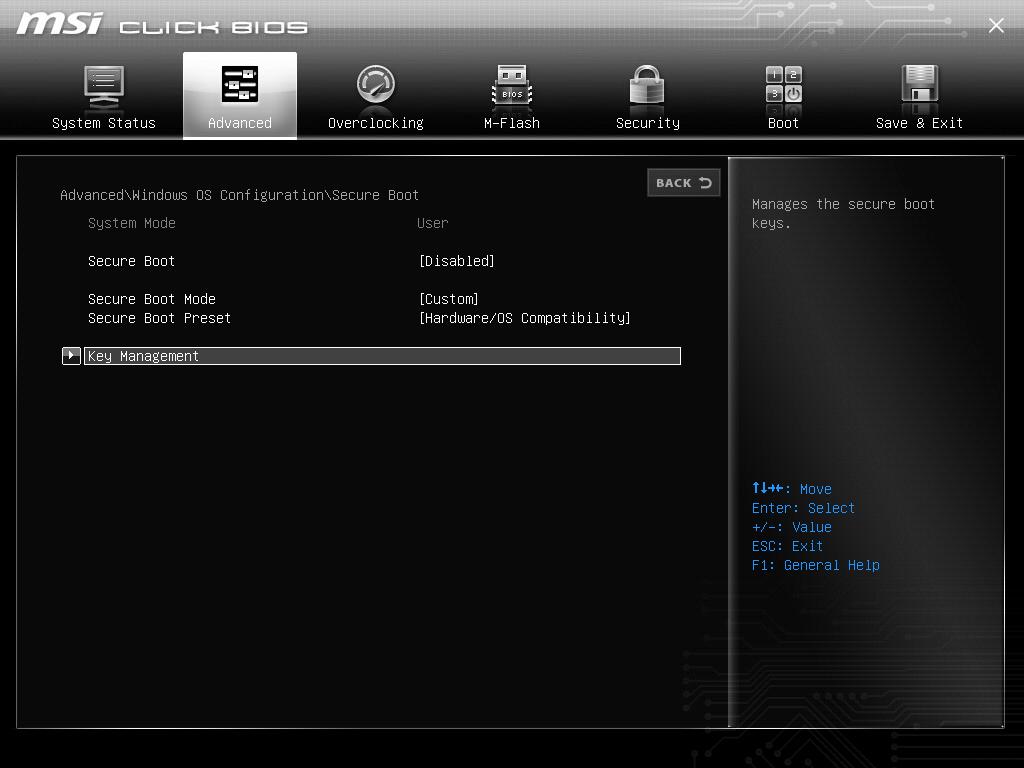Switch to the Overclocking tab label
This screenshot has height=768, width=1024.
coord(376,123)
